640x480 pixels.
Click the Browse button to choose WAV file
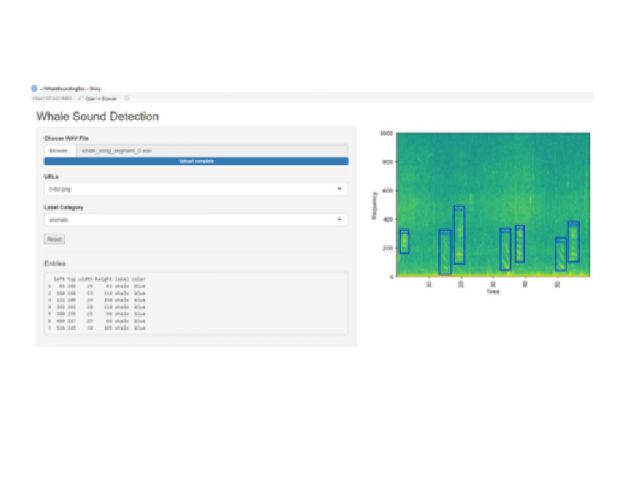click(60, 150)
